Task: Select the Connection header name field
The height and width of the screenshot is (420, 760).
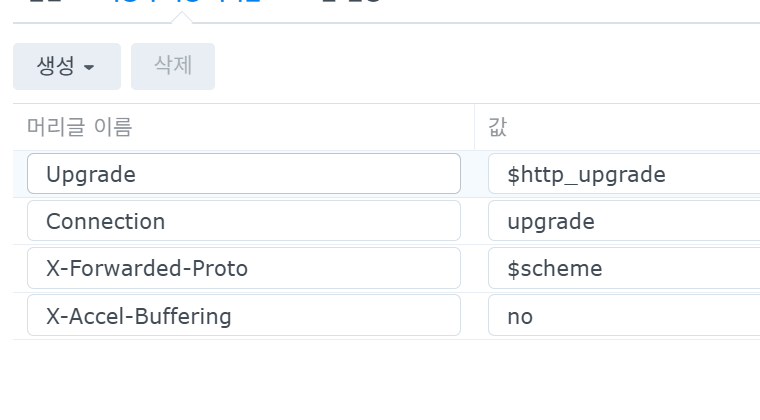Action: [243, 221]
